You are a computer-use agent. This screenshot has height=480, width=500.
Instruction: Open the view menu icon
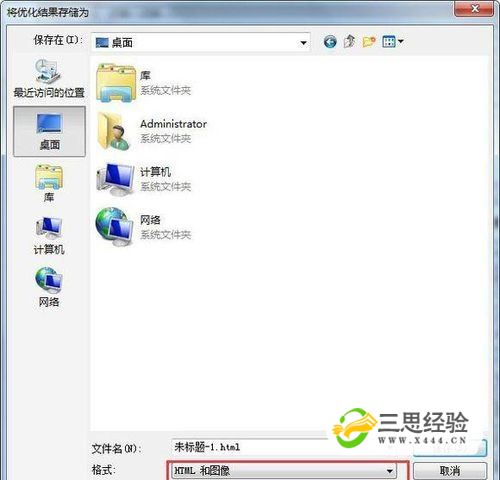point(389,42)
